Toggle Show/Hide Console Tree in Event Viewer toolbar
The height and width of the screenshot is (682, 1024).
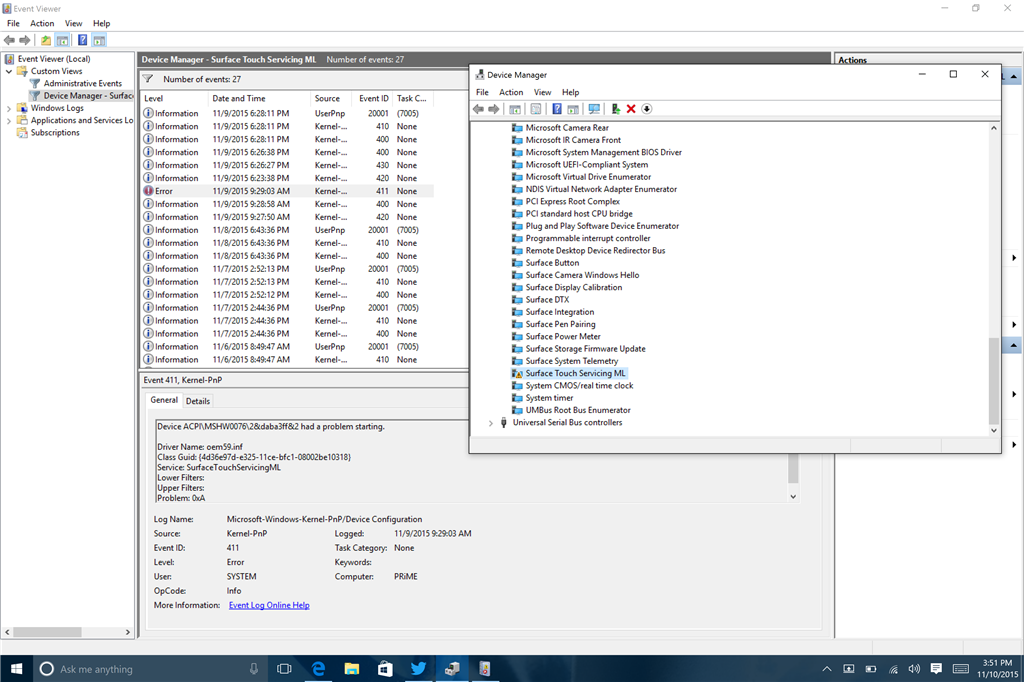pos(63,41)
